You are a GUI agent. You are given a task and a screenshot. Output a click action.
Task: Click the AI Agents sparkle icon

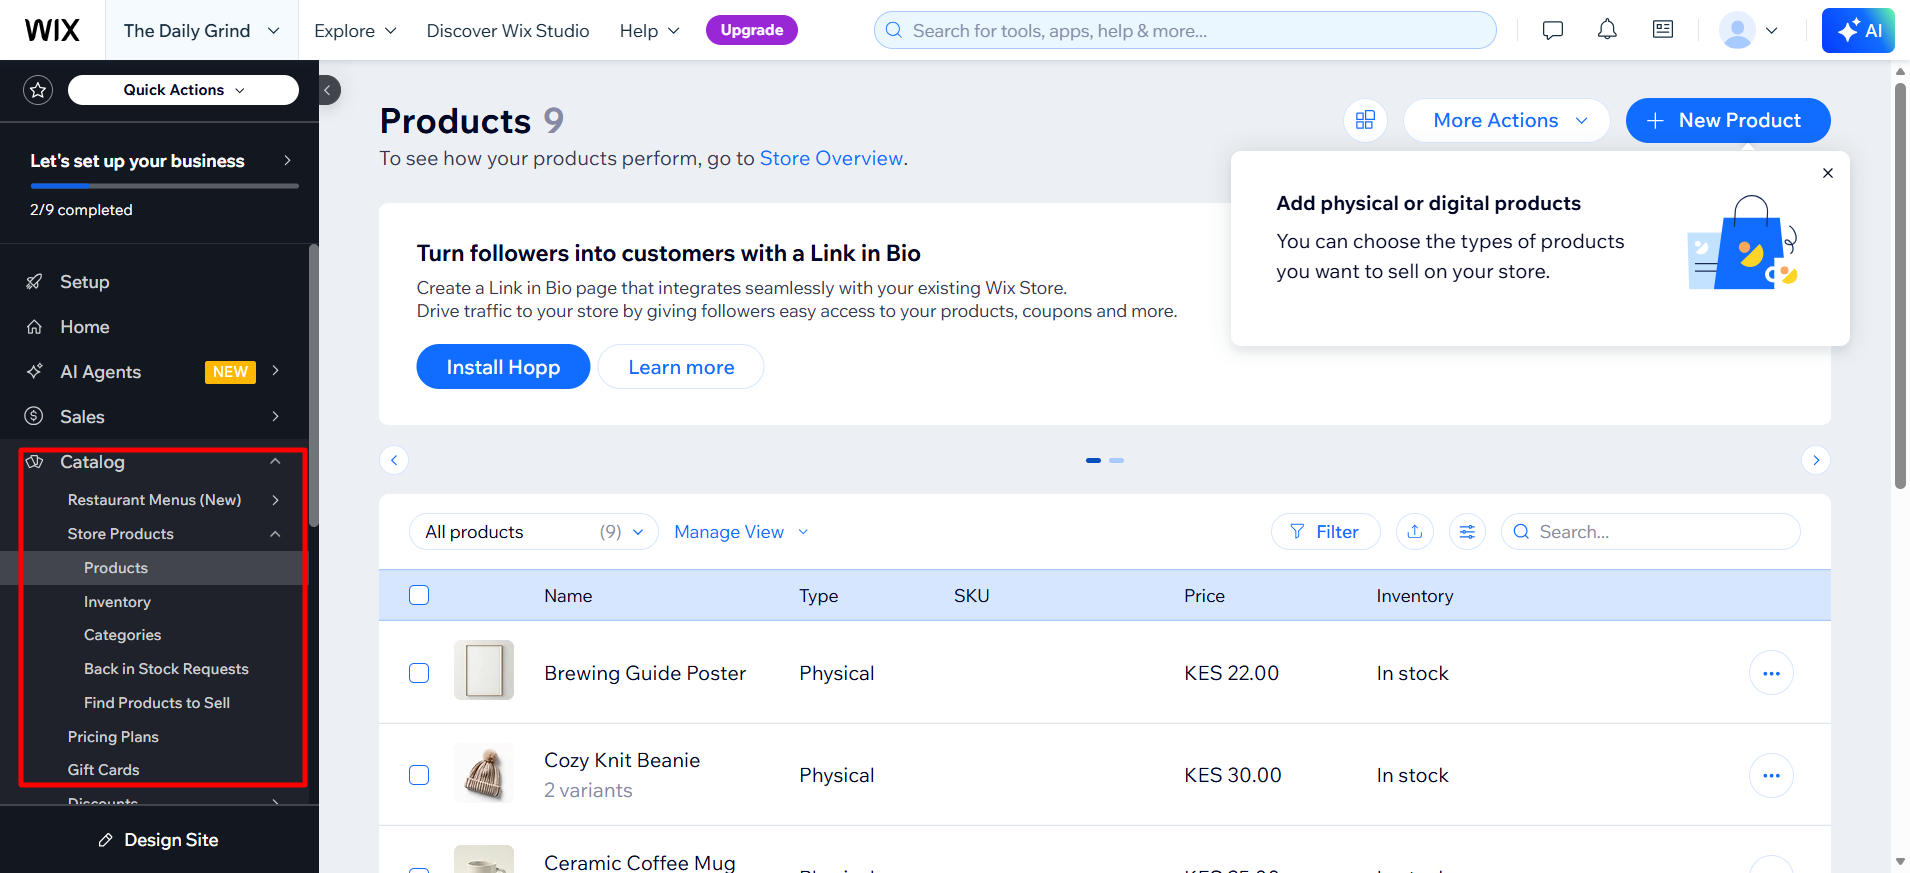(x=34, y=372)
